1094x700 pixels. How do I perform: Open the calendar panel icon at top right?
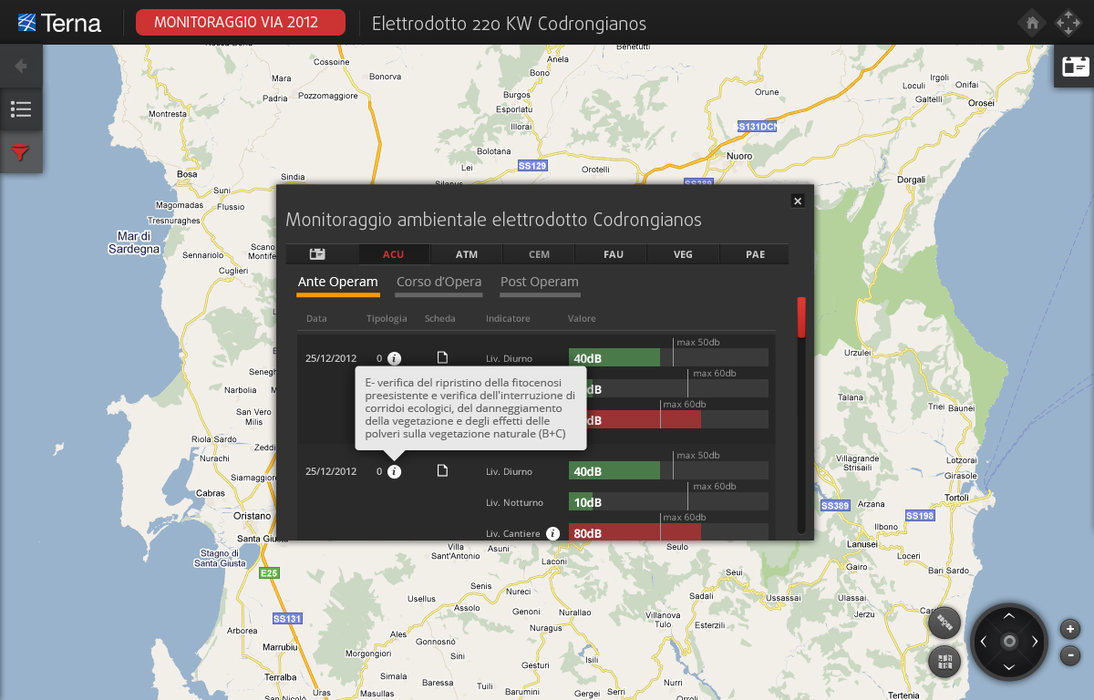[1075, 66]
